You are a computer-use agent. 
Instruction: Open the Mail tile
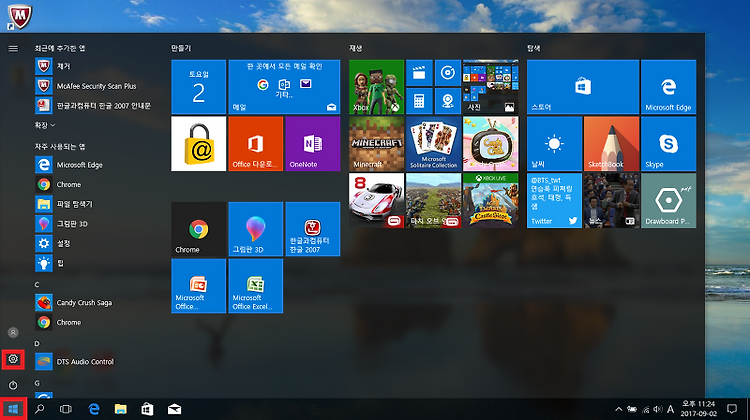pyautogui.click(x=284, y=87)
